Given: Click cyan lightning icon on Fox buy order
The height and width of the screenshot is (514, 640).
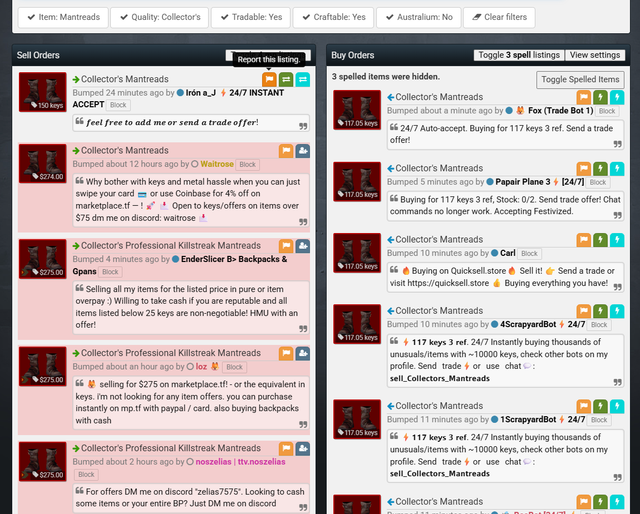Looking at the screenshot, I should click(x=617, y=97).
